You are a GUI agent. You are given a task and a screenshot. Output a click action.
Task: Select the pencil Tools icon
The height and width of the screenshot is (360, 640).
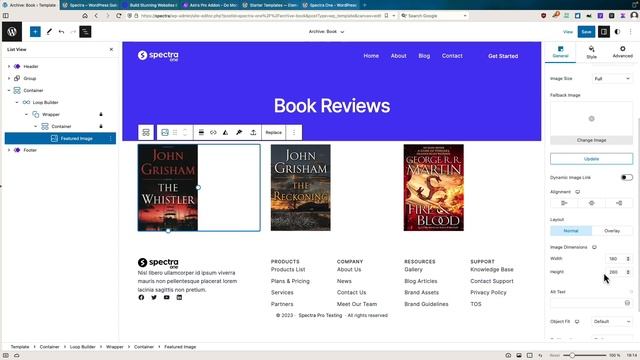(49, 31)
